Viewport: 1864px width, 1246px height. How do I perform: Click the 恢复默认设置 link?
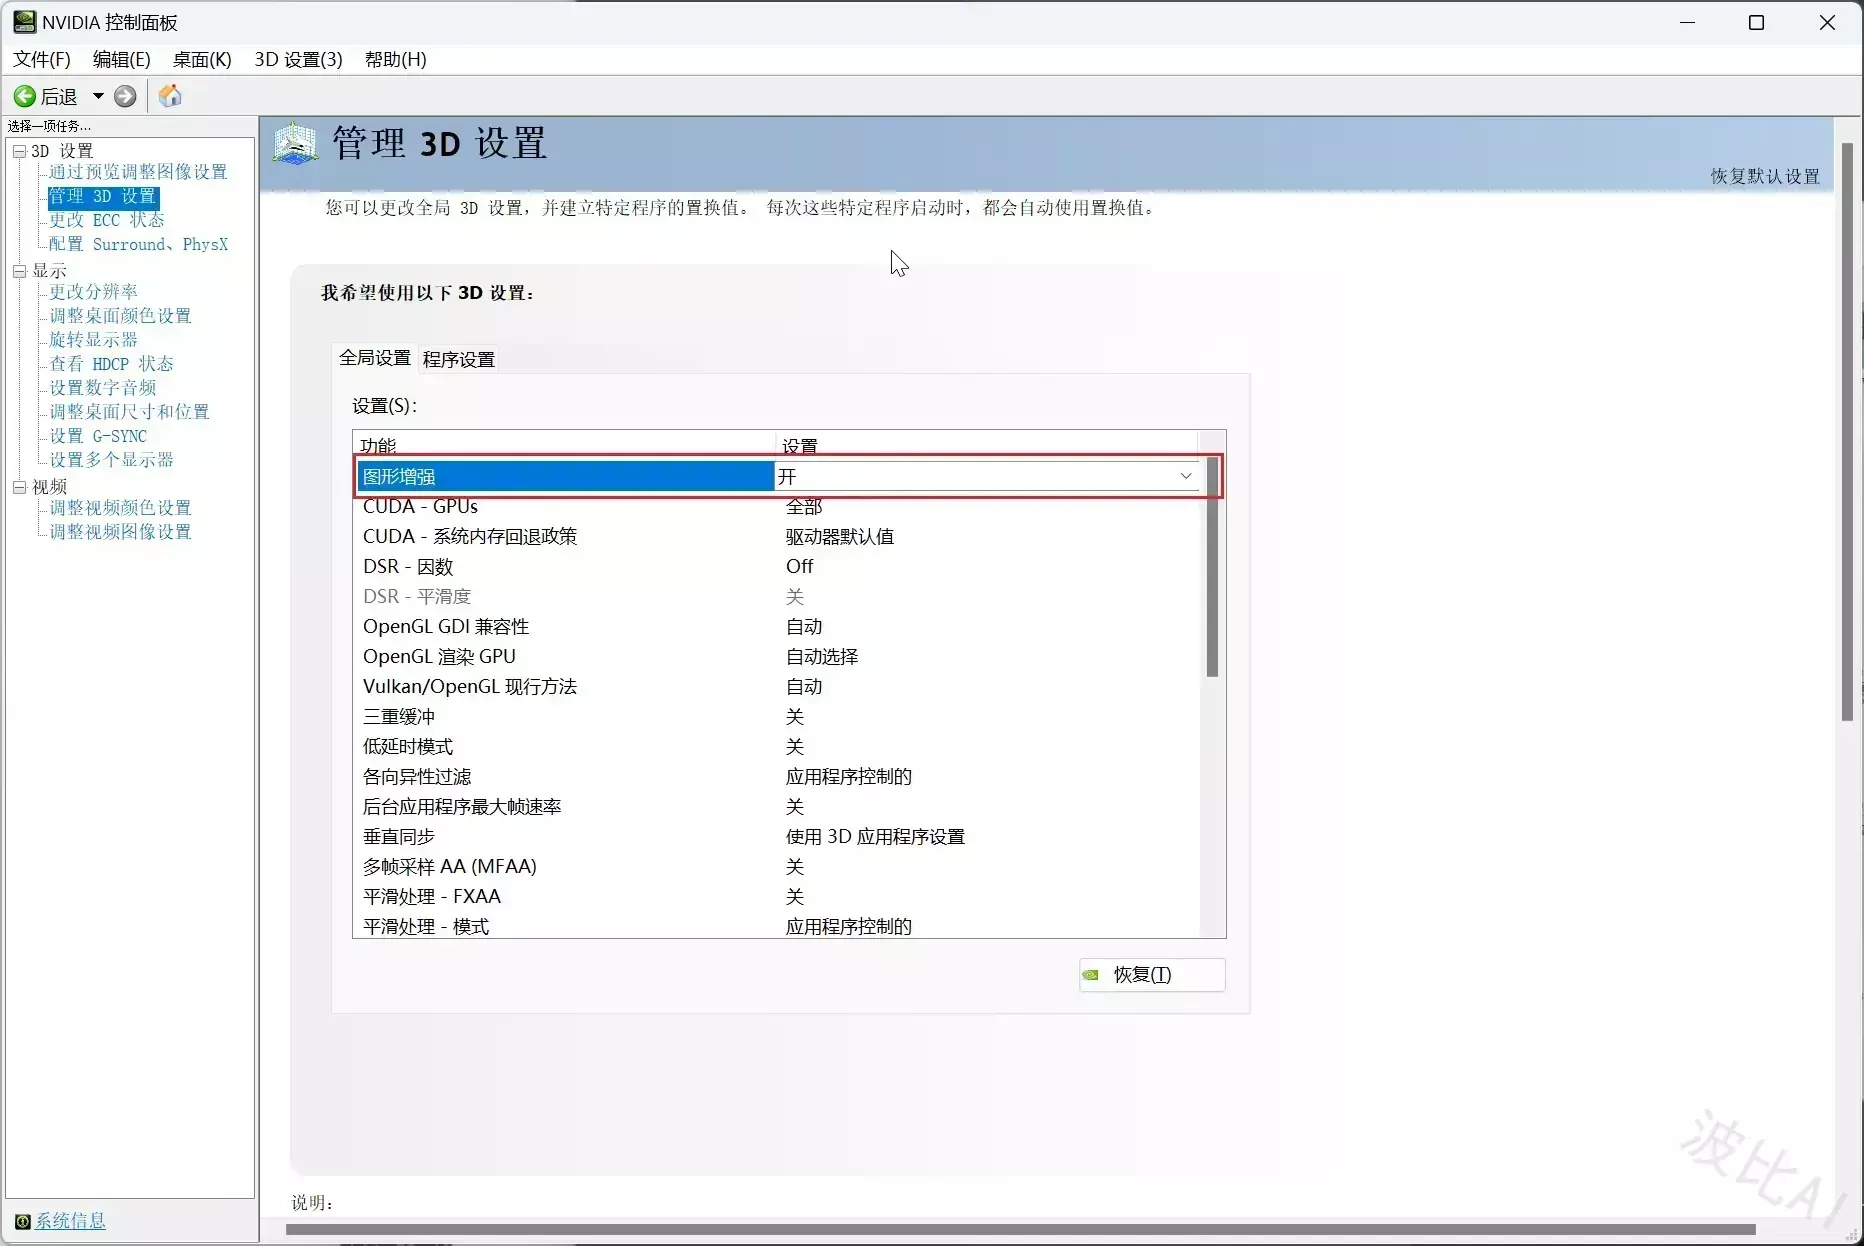(1765, 176)
